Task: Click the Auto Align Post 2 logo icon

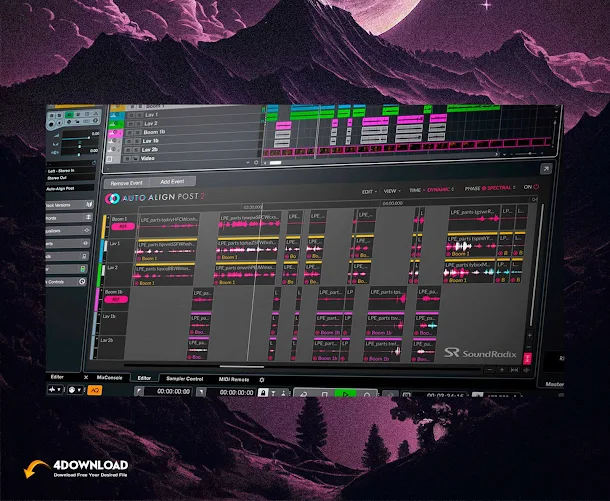Action: coord(112,198)
